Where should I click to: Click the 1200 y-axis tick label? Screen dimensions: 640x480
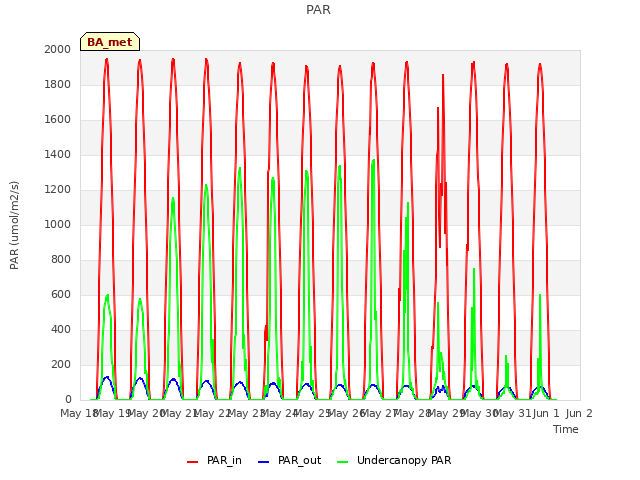click(58, 189)
